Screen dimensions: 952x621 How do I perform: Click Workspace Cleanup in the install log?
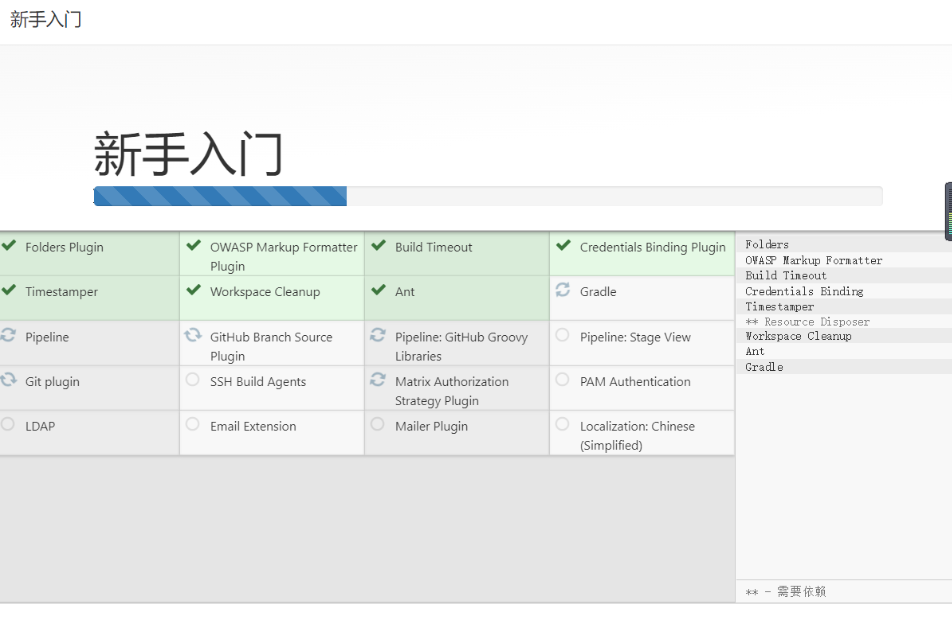(x=798, y=336)
